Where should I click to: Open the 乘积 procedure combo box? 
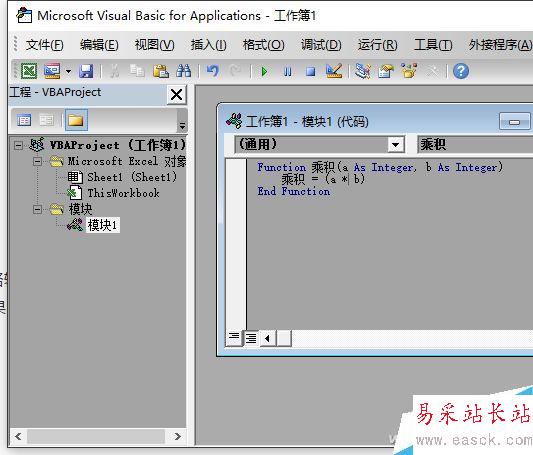click(475, 145)
